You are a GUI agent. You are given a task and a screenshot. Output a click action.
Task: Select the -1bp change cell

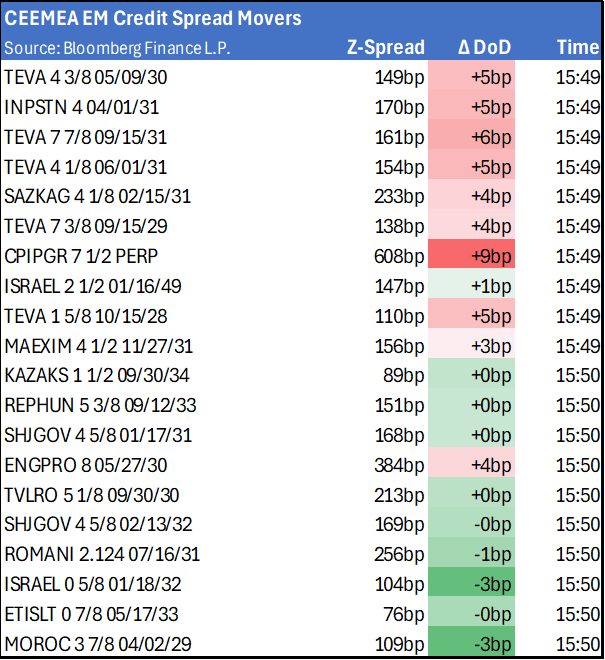[x=486, y=553]
